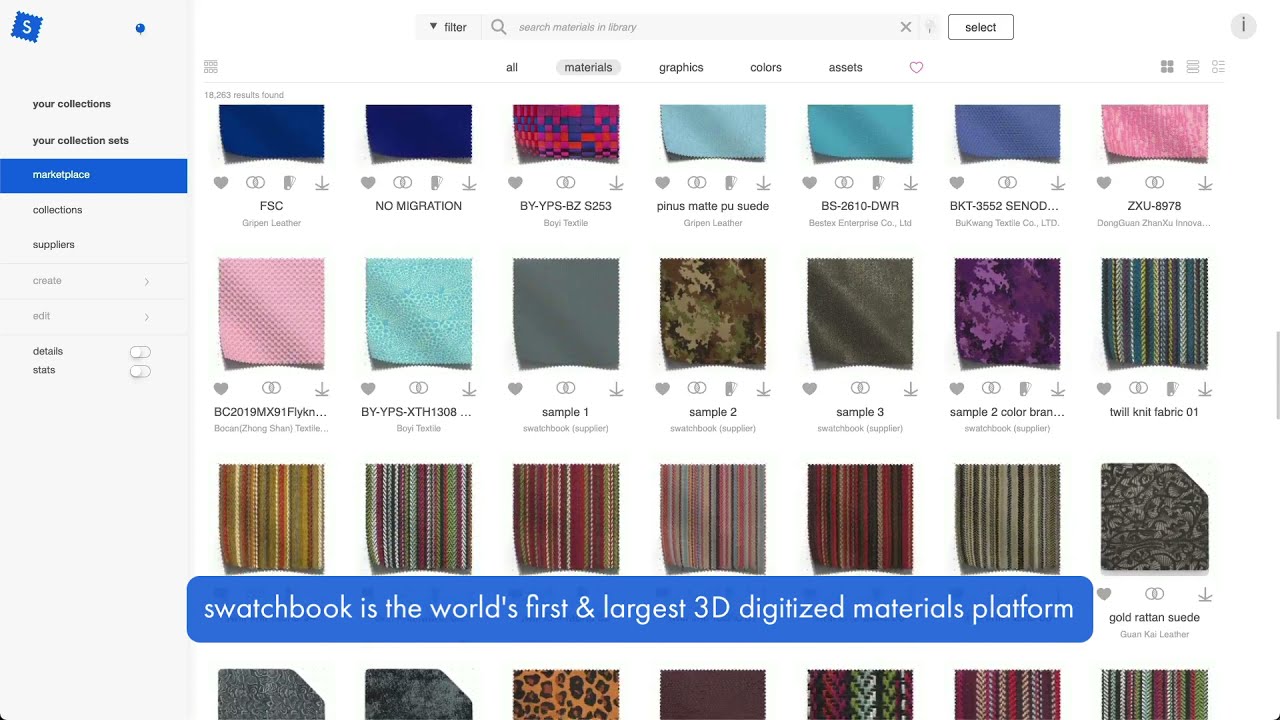Show favorites with the pink heart tab
This screenshot has height=720, width=1280.
[x=916, y=68]
